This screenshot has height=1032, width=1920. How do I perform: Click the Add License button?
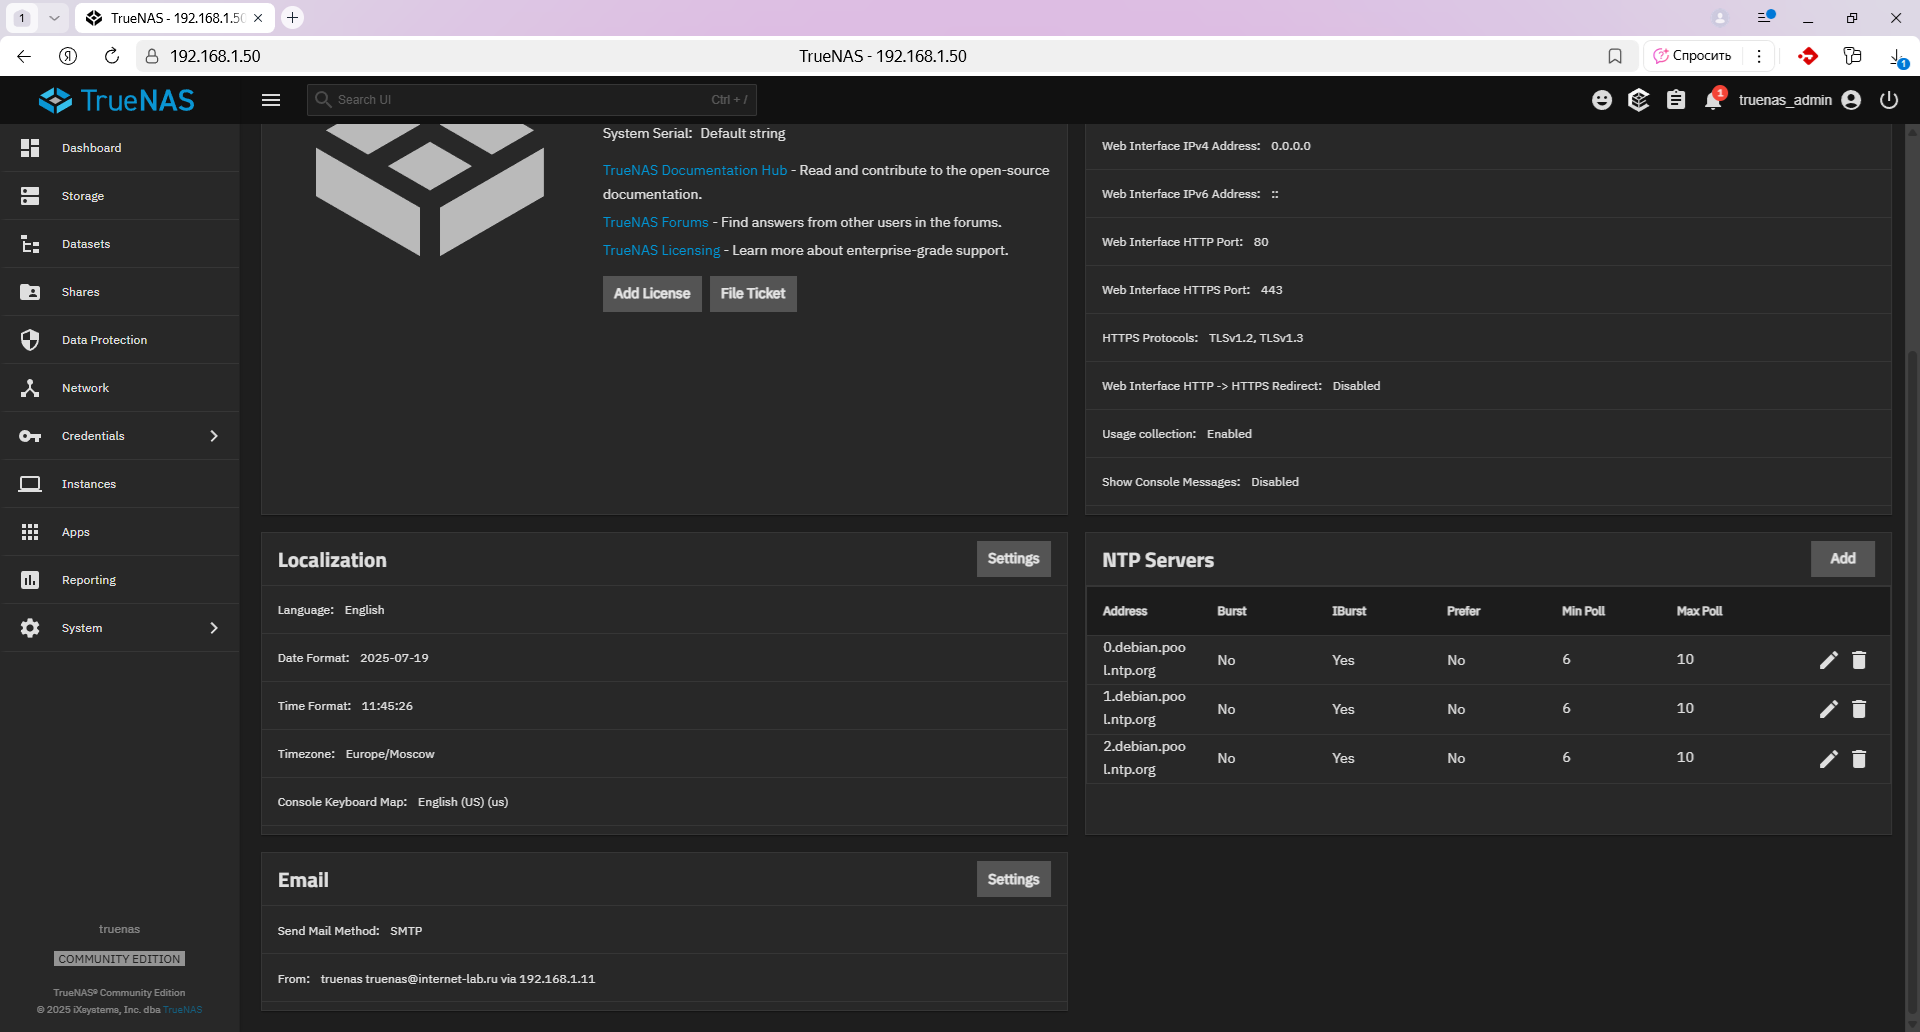click(652, 294)
